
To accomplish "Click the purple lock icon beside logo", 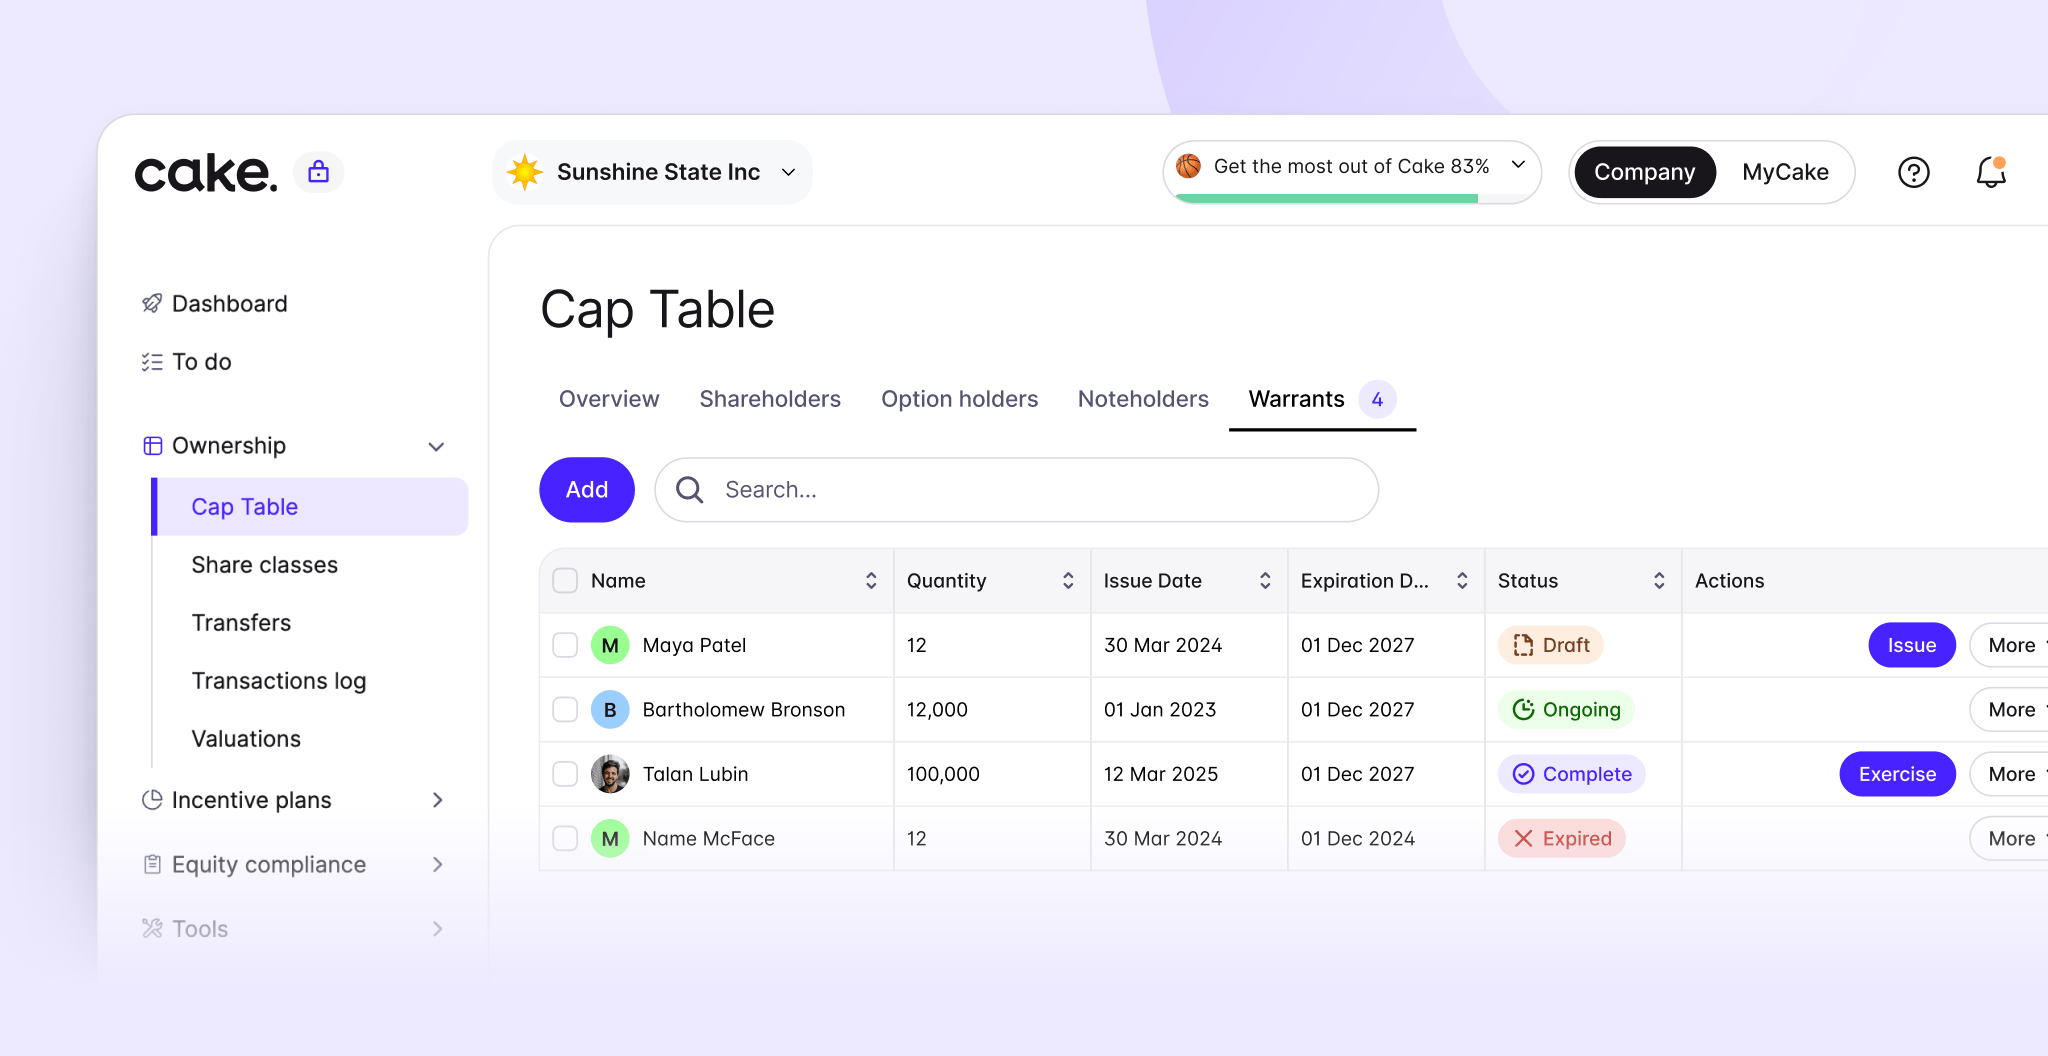I will (x=318, y=172).
